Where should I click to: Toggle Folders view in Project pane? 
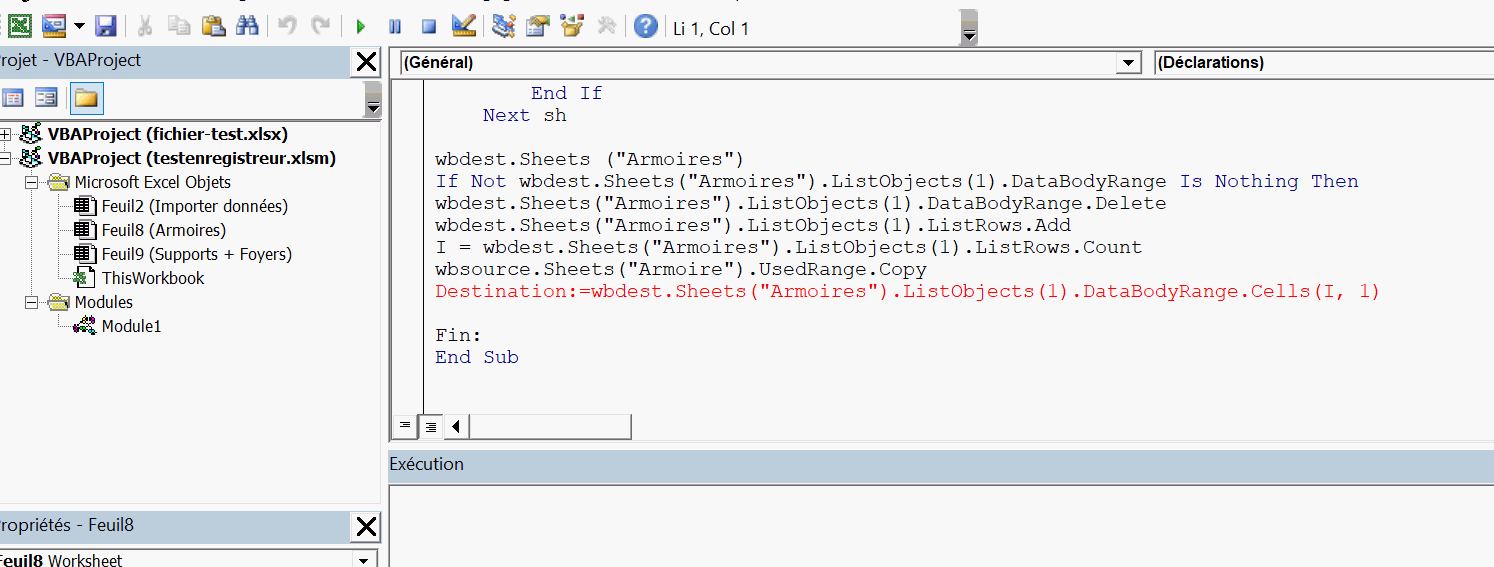tap(86, 98)
